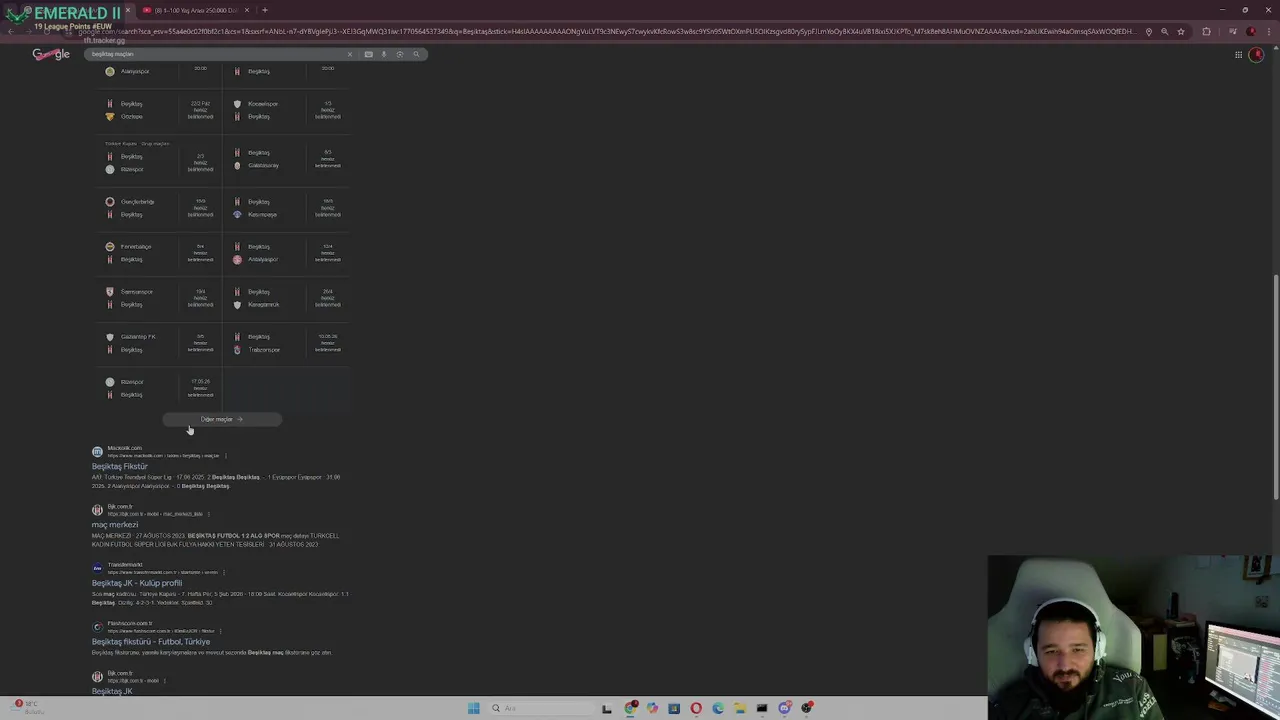Open the zoom indicator in address bar
Screen dimensions: 1280x720
(1165, 31)
